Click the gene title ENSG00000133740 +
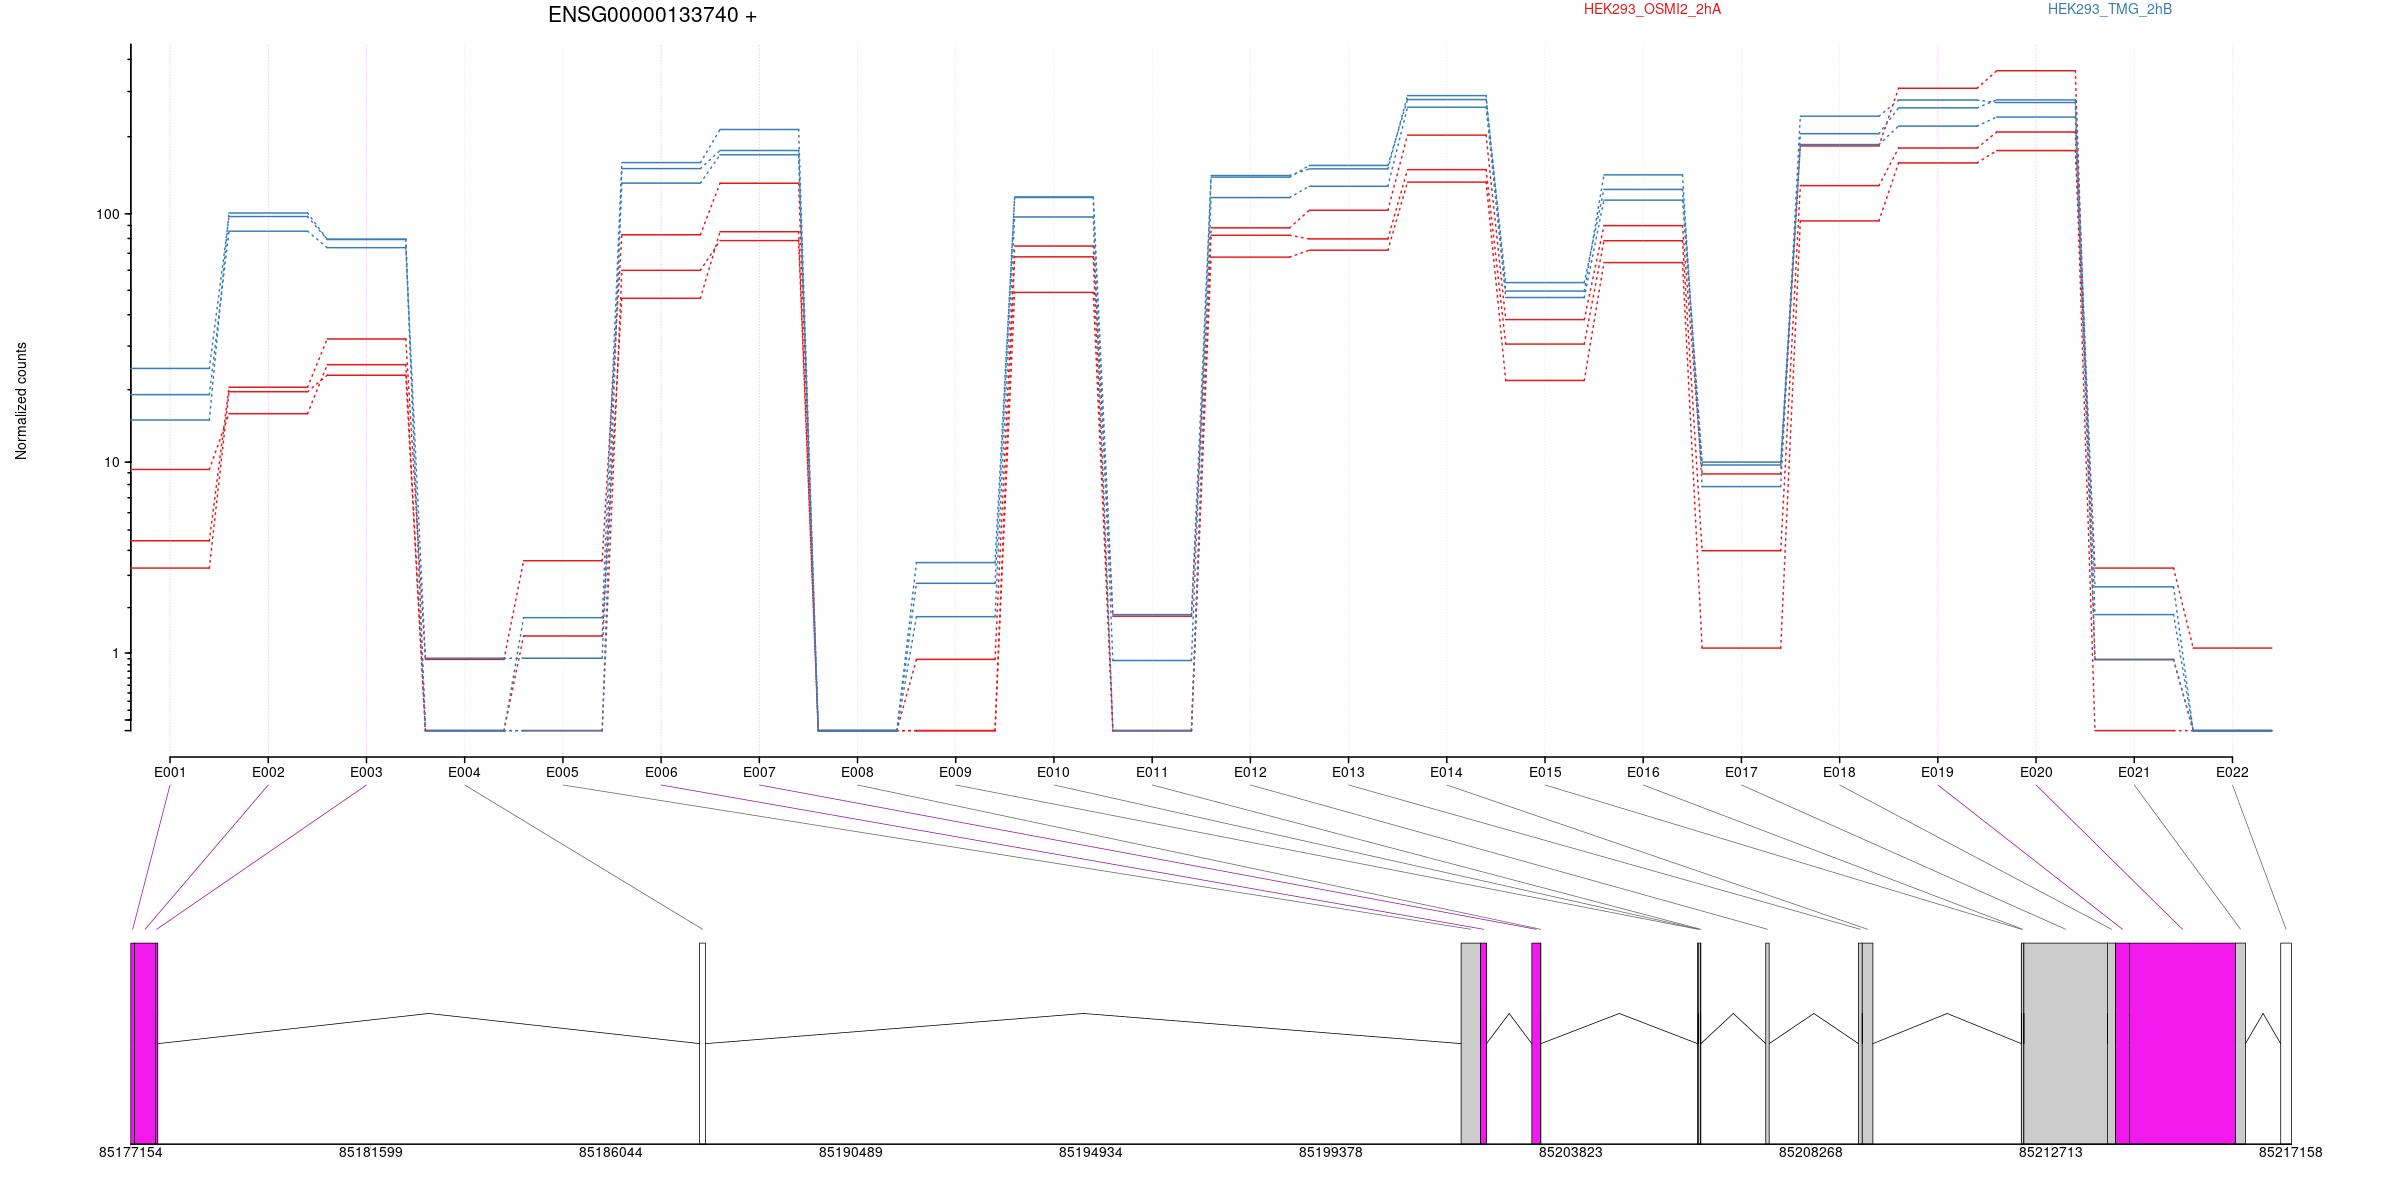The image size is (2400, 1200). (x=652, y=15)
